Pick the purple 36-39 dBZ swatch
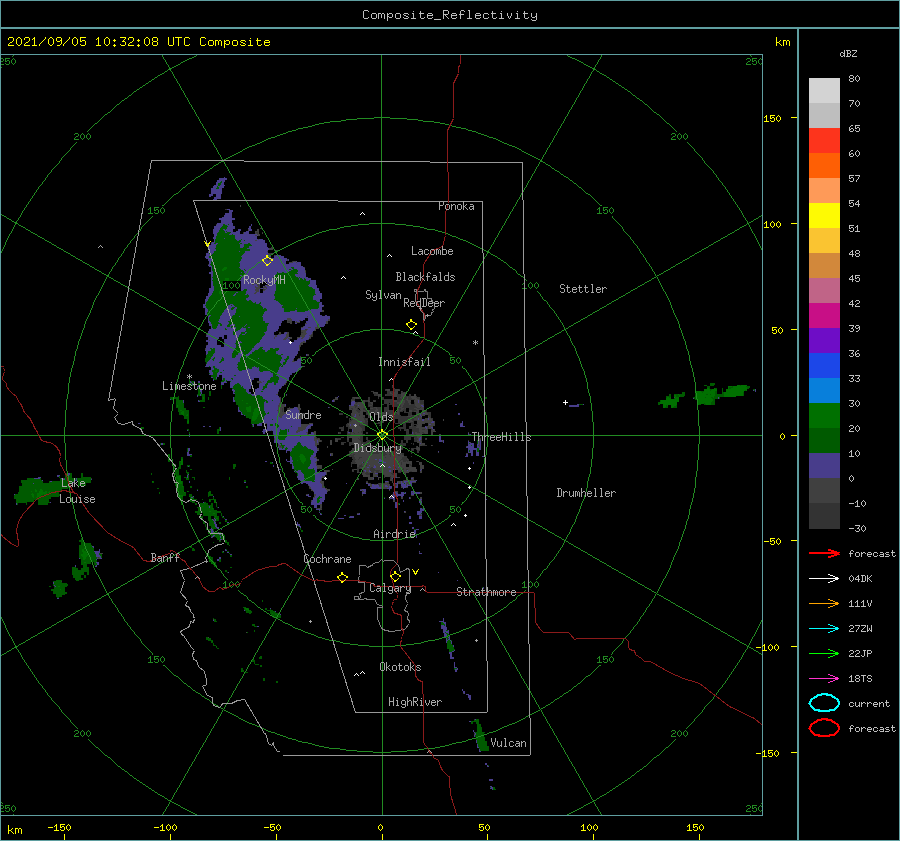 (x=824, y=341)
